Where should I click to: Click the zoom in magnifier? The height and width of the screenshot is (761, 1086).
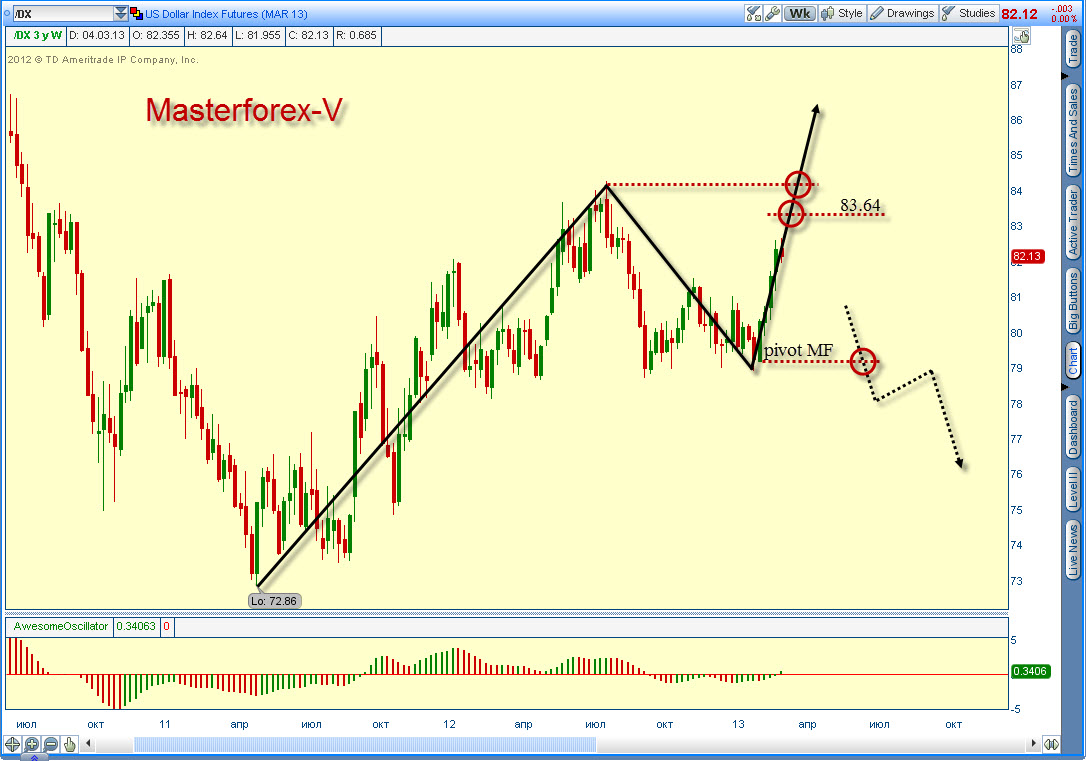(x=32, y=744)
